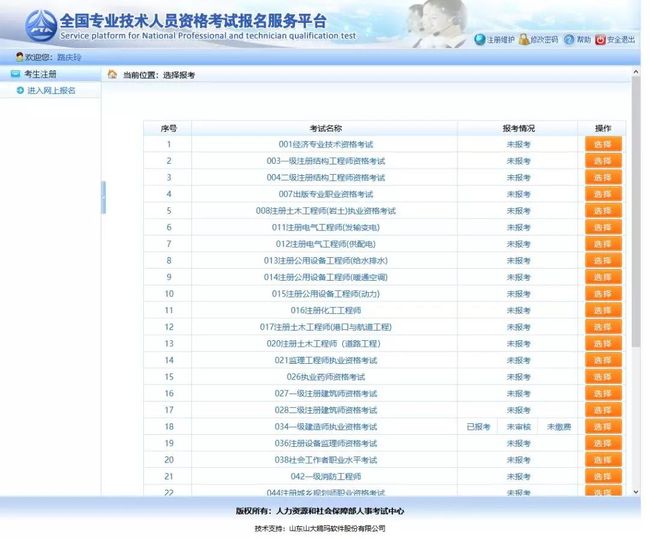Click the scrollbar up arrow
This screenshot has width=650, height=539.
pyautogui.click(x=636, y=72)
